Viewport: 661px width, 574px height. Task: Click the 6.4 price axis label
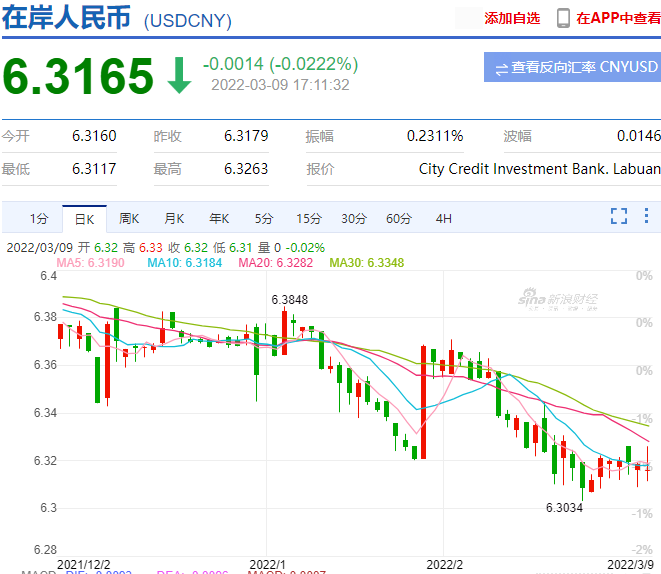(48, 276)
